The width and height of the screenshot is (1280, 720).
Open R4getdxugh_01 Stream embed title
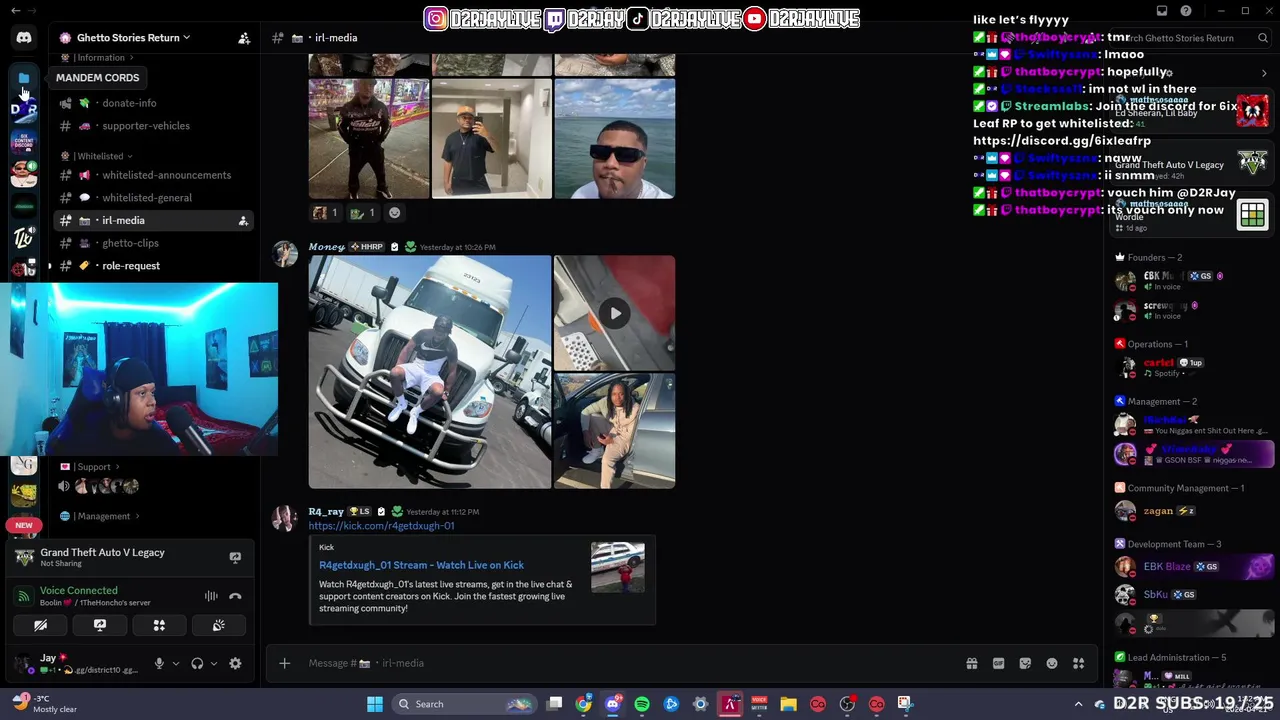pos(421,565)
